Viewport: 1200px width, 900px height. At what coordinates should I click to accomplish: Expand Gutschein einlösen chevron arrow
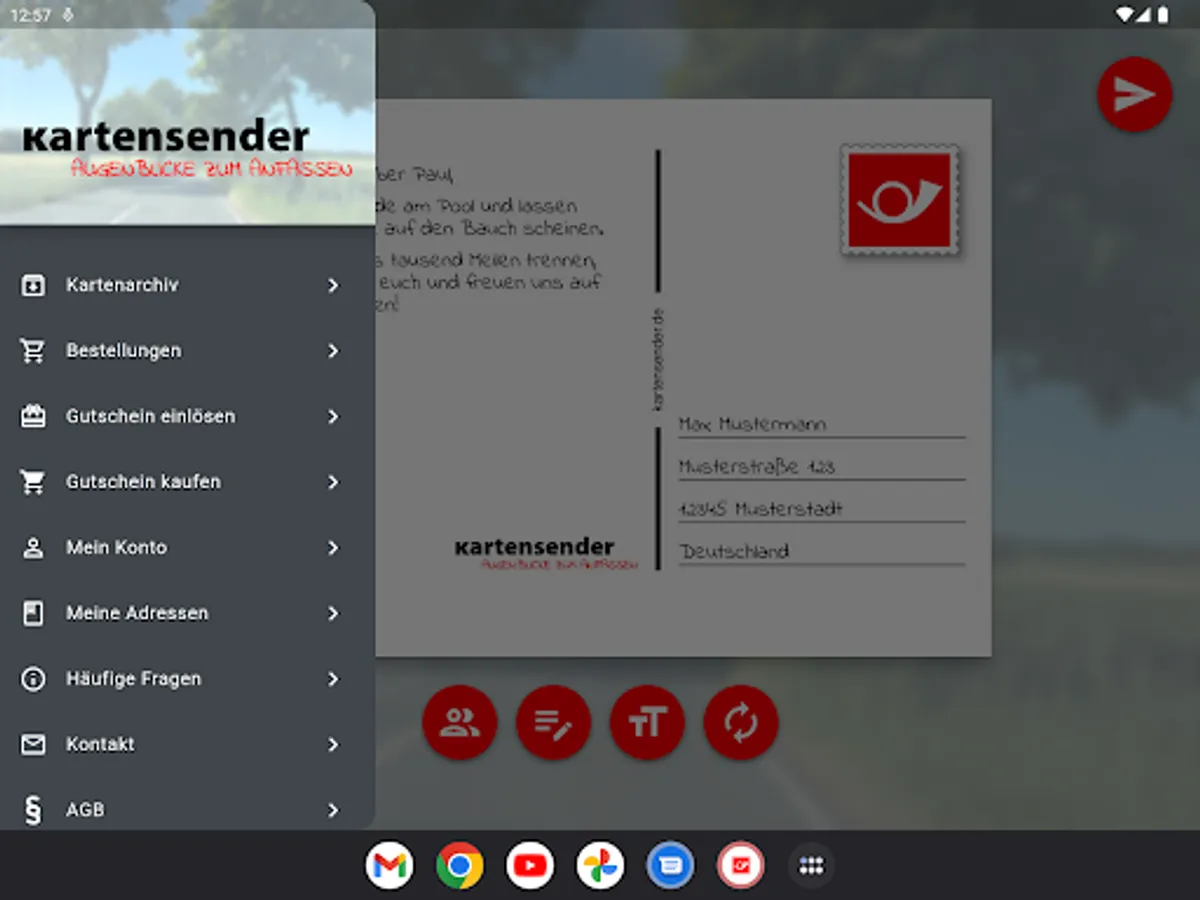(334, 417)
